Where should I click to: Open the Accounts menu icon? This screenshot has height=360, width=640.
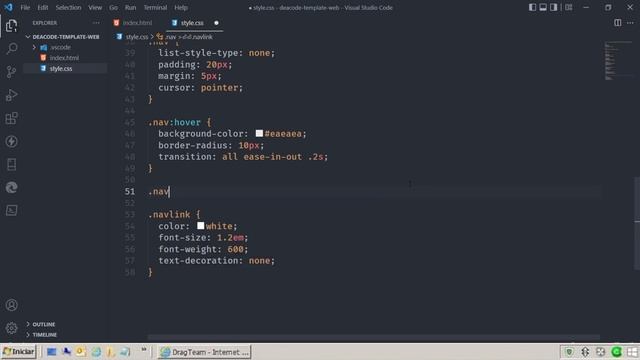11,305
